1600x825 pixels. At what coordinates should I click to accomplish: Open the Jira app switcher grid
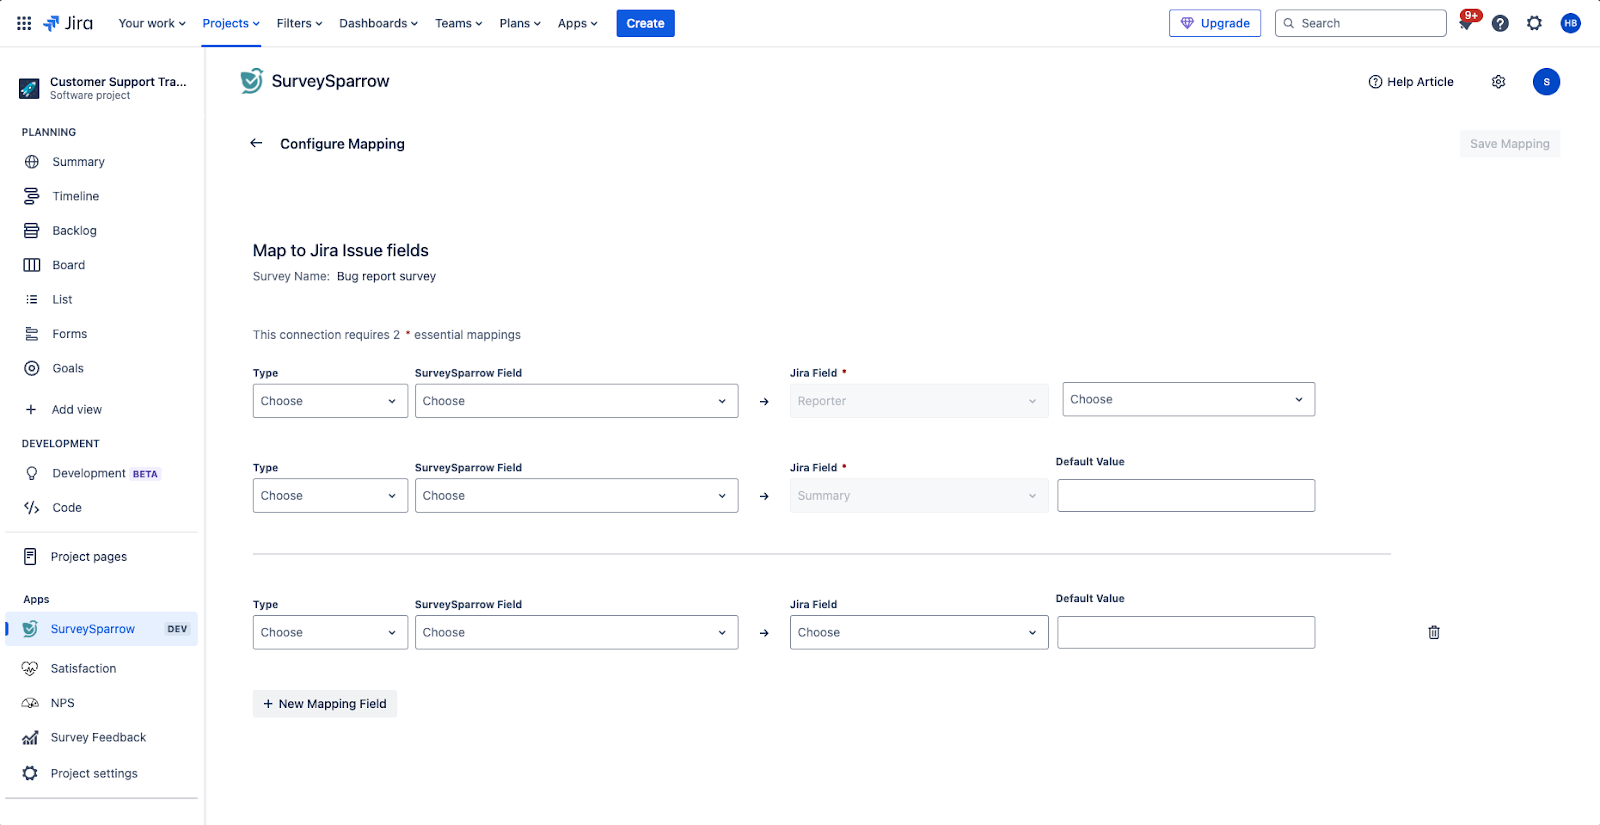click(24, 23)
